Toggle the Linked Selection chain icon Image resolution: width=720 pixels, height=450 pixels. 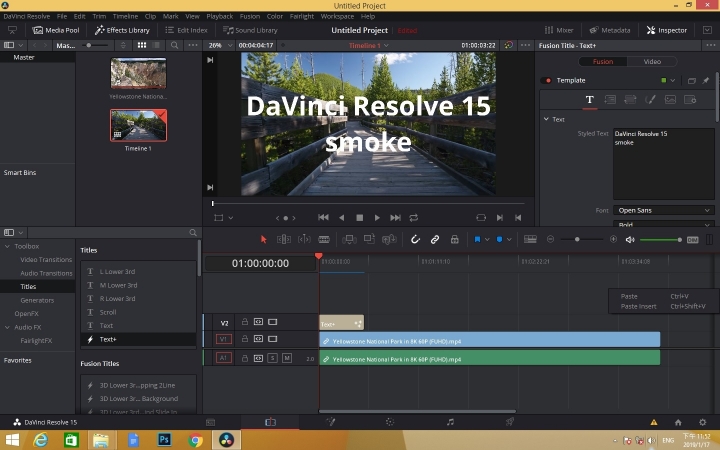(x=434, y=239)
